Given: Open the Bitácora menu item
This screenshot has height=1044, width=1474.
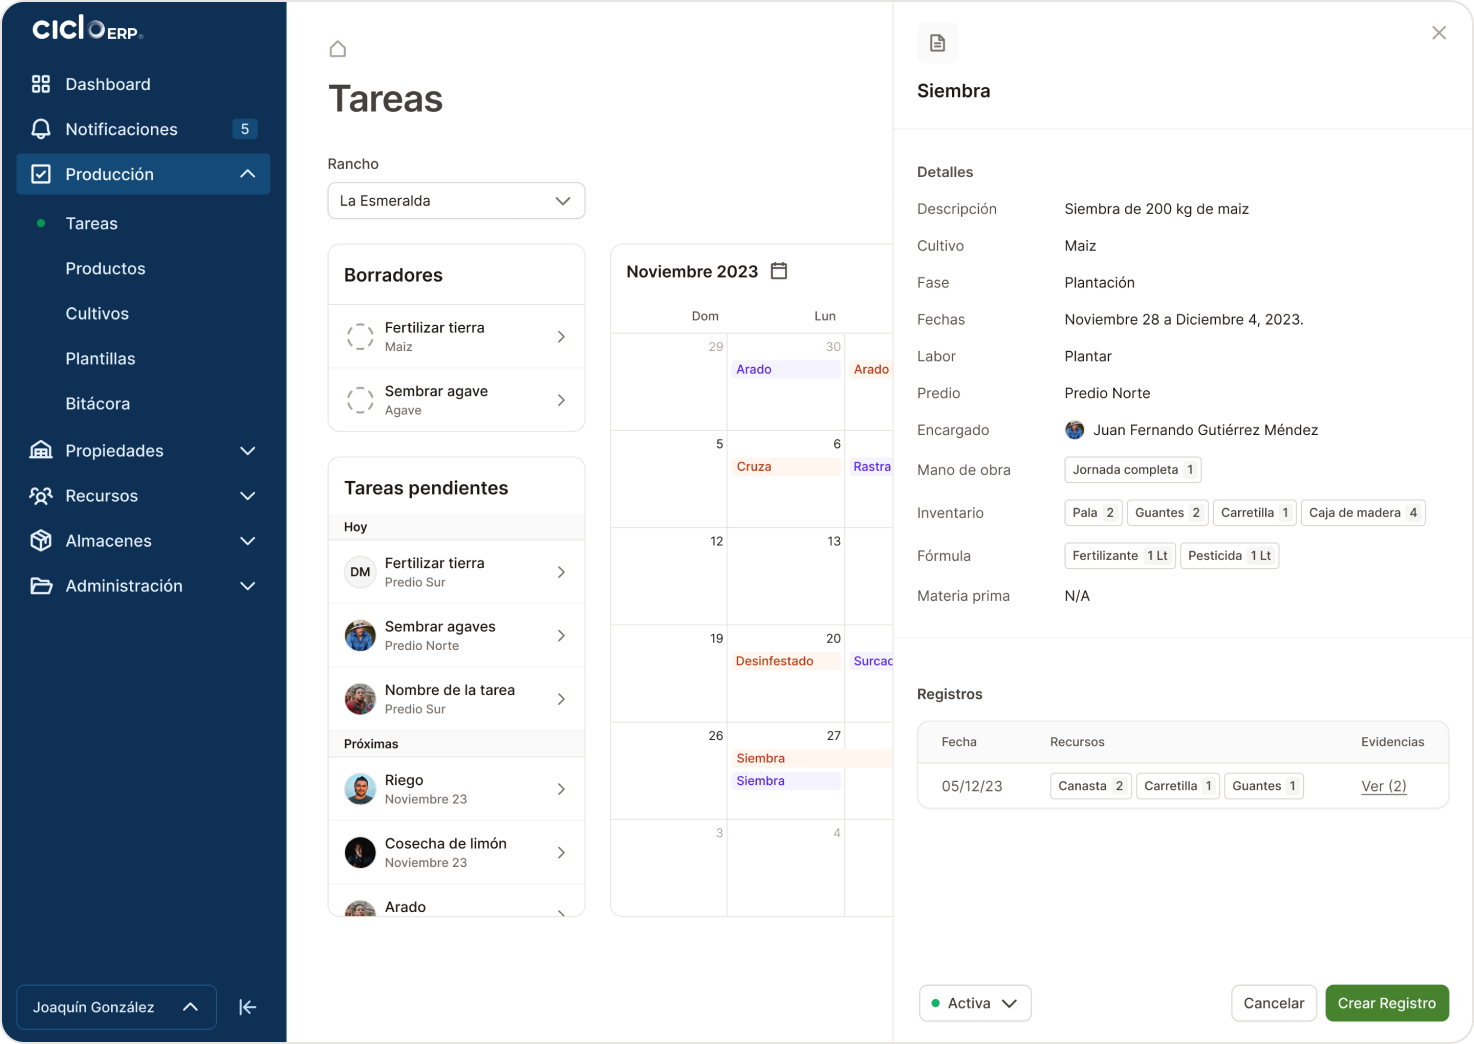Looking at the screenshot, I should 97,403.
